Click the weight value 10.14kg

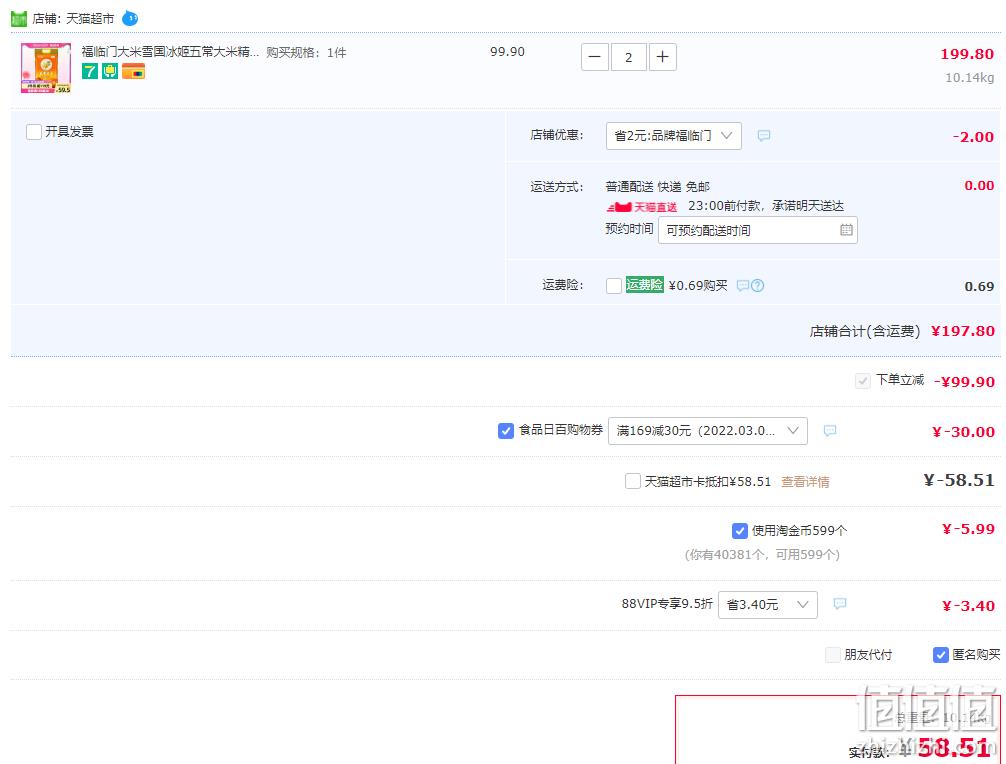point(969,78)
